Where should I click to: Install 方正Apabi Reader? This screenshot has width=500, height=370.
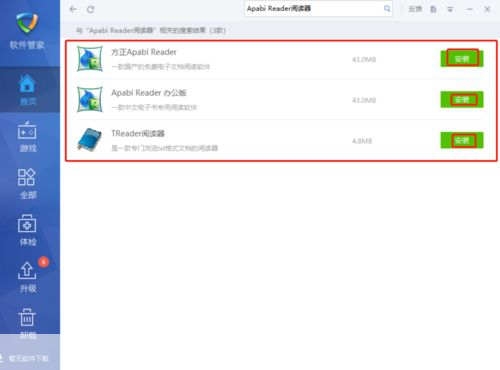point(462,59)
